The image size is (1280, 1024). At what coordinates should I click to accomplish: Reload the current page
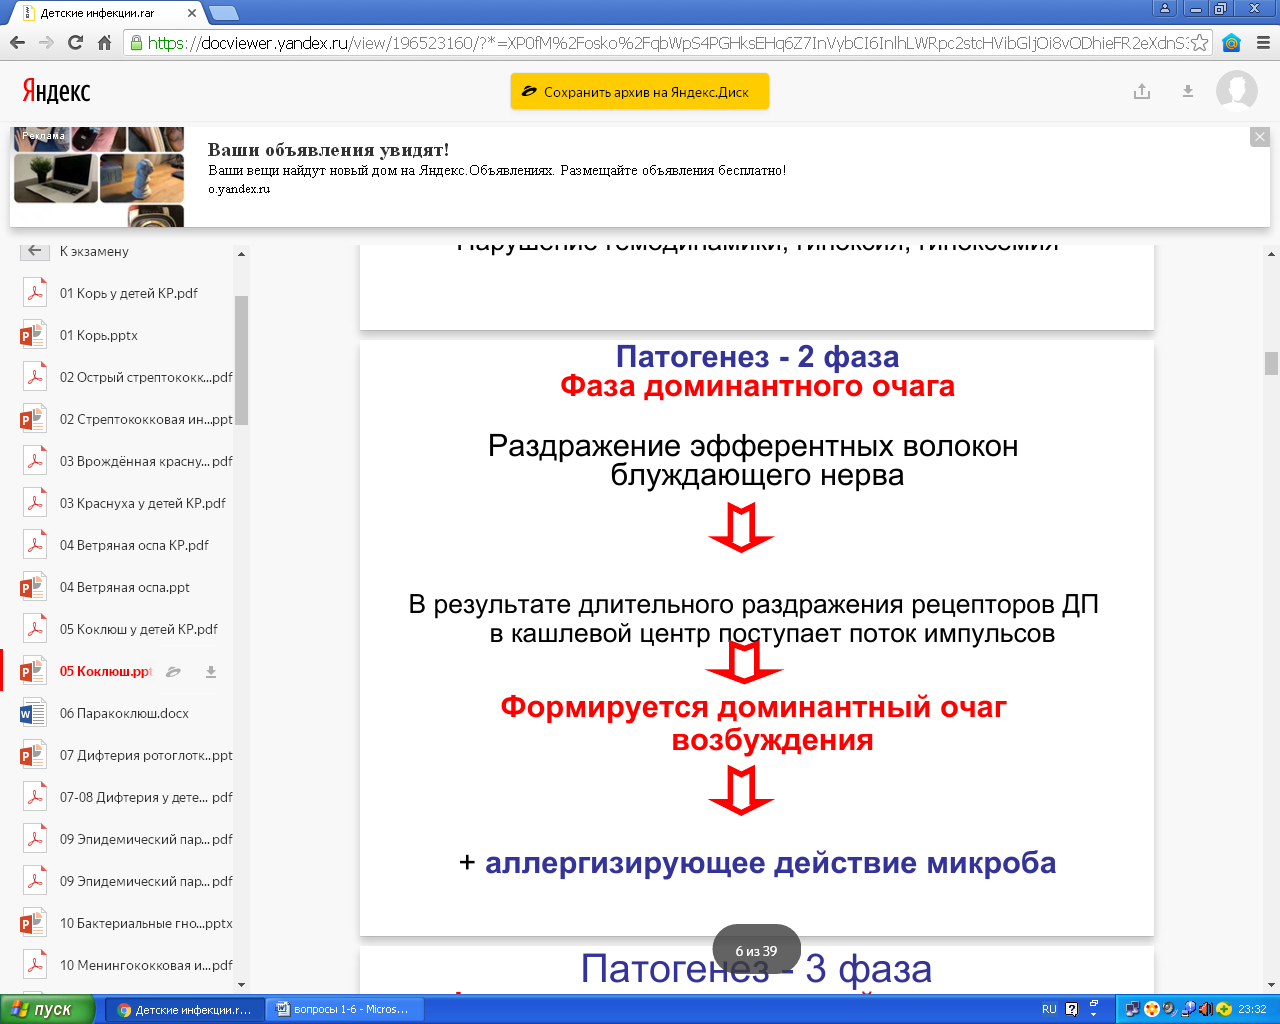pos(75,43)
